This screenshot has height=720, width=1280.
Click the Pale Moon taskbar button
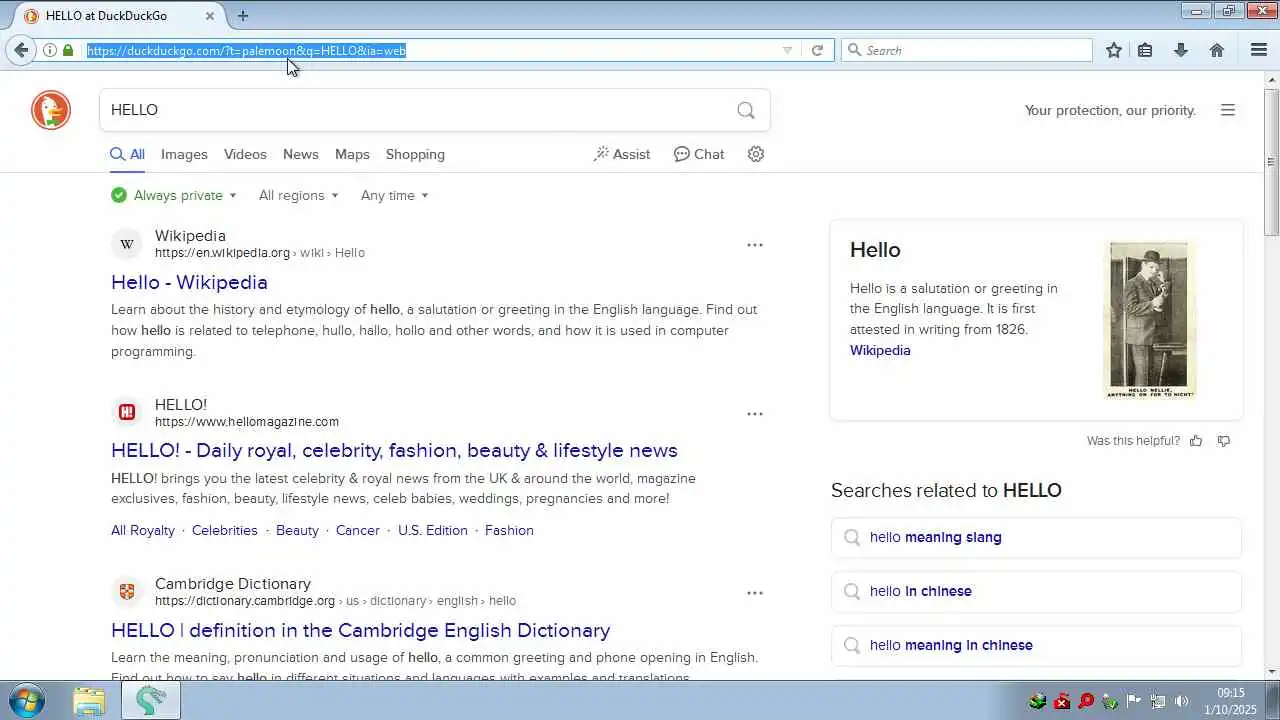[151, 701]
